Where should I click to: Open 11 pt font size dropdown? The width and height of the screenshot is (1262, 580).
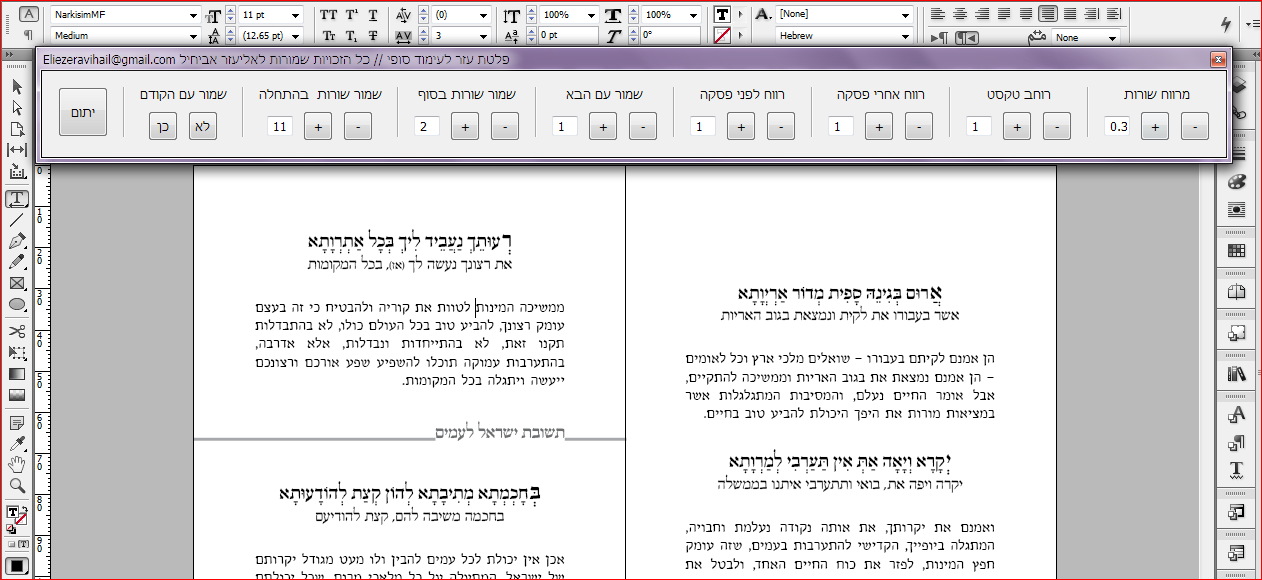(x=296, y=15)
